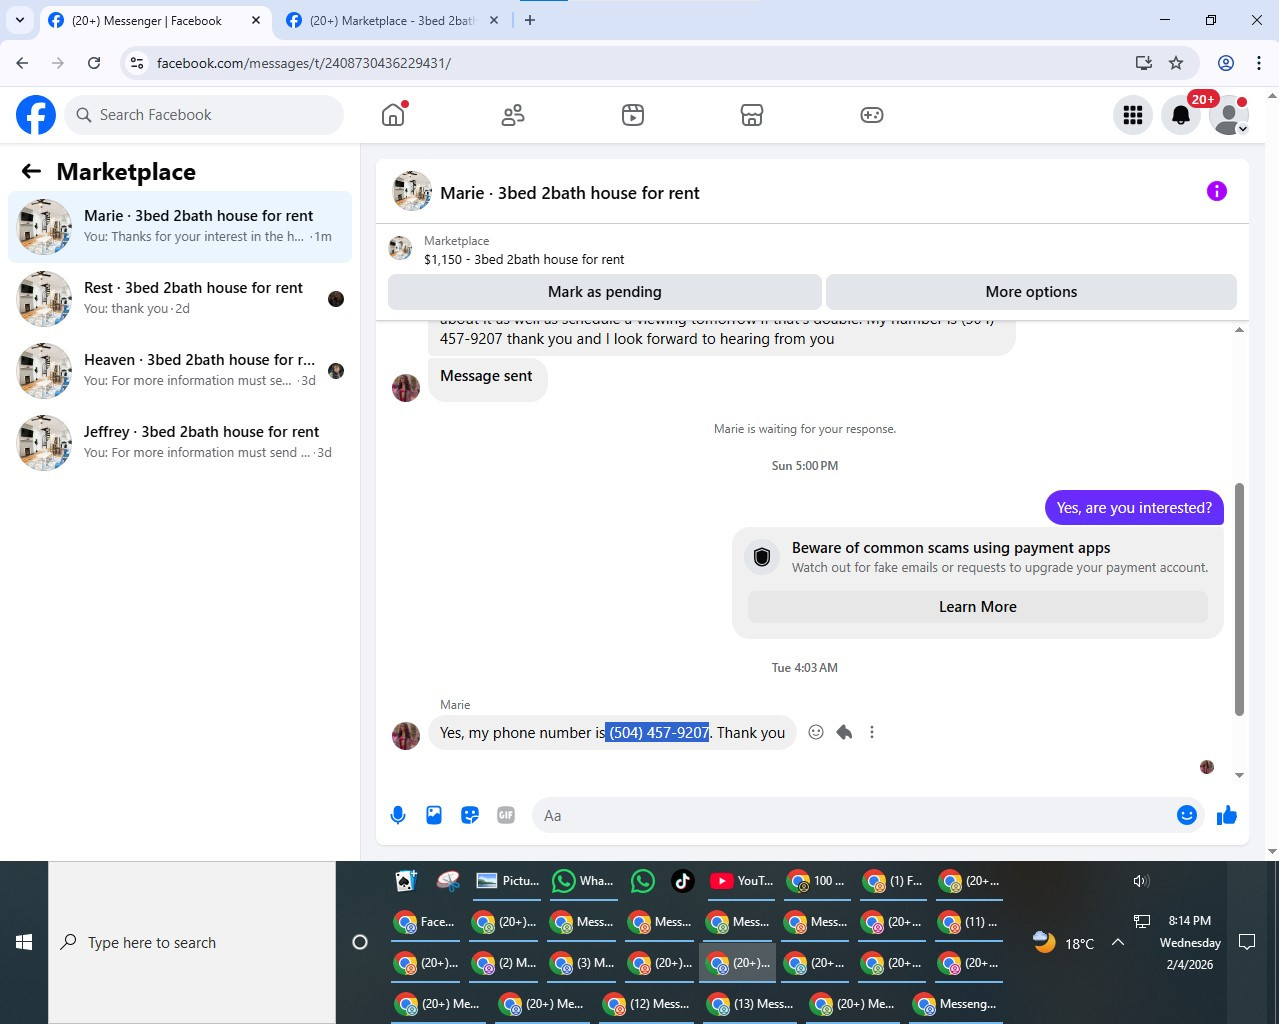Open the YouTube taskbar app
The image size is (1279, 1024).
pos(742,881)
